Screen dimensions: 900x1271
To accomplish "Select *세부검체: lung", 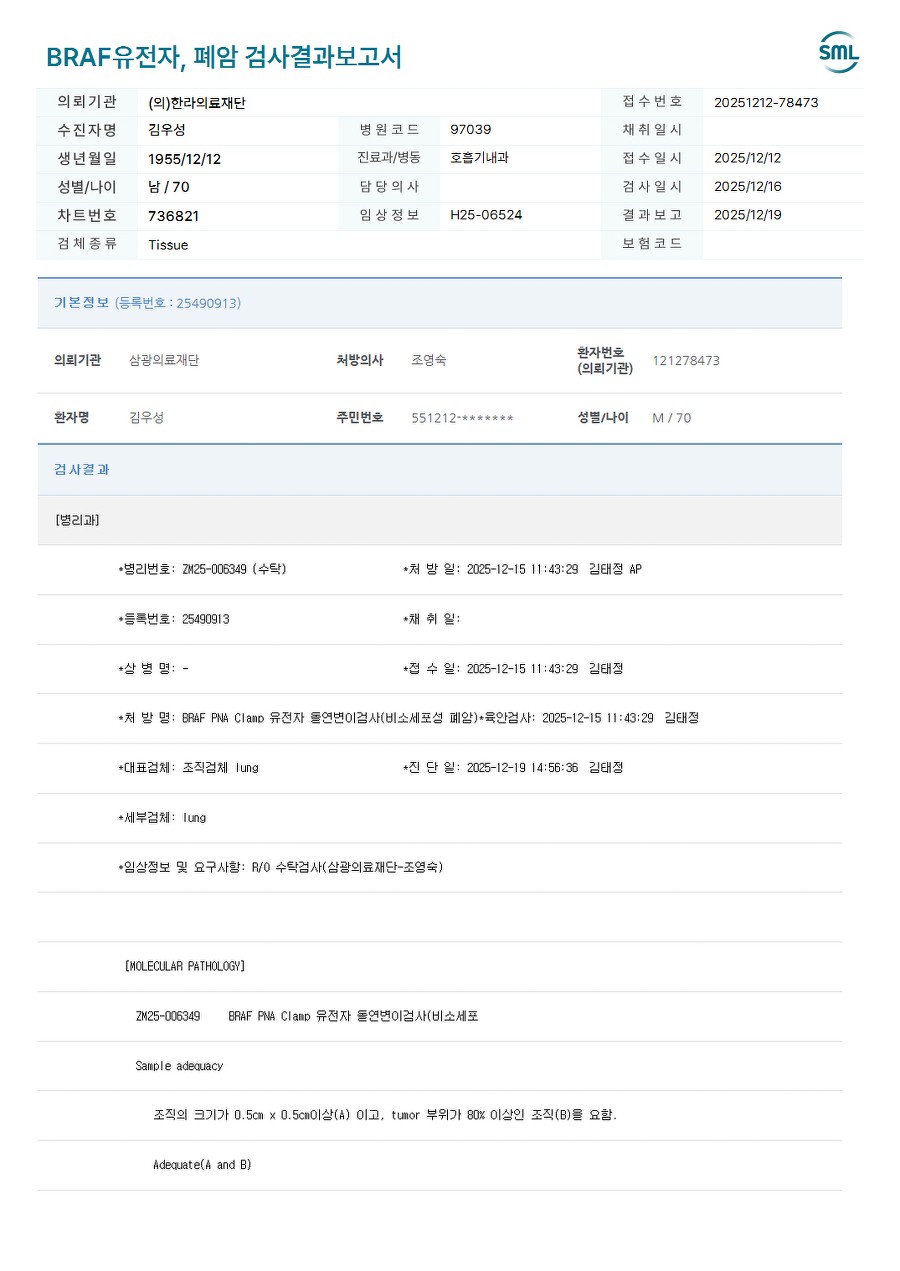I will [162, 818].
